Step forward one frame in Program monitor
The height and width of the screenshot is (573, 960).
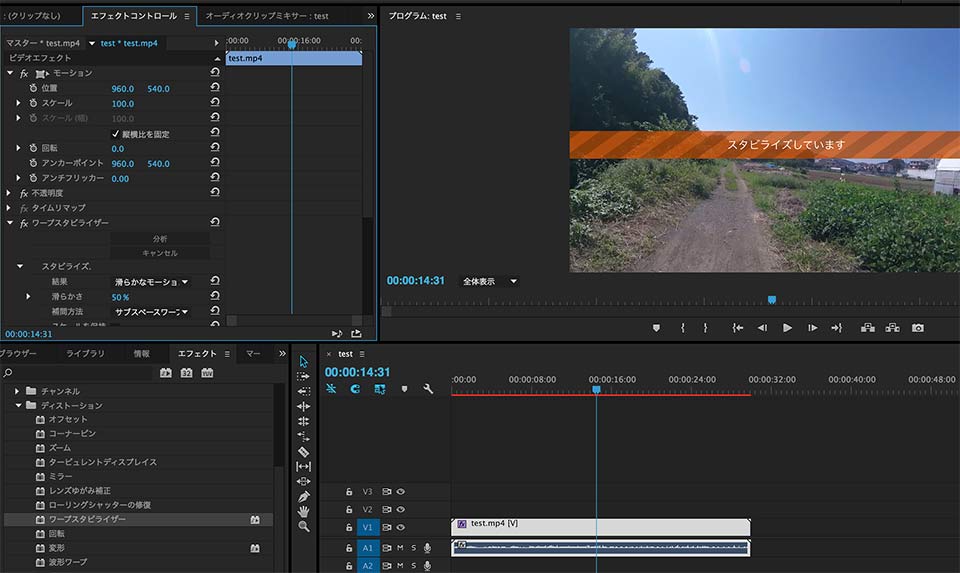click(x=812, y=328)
